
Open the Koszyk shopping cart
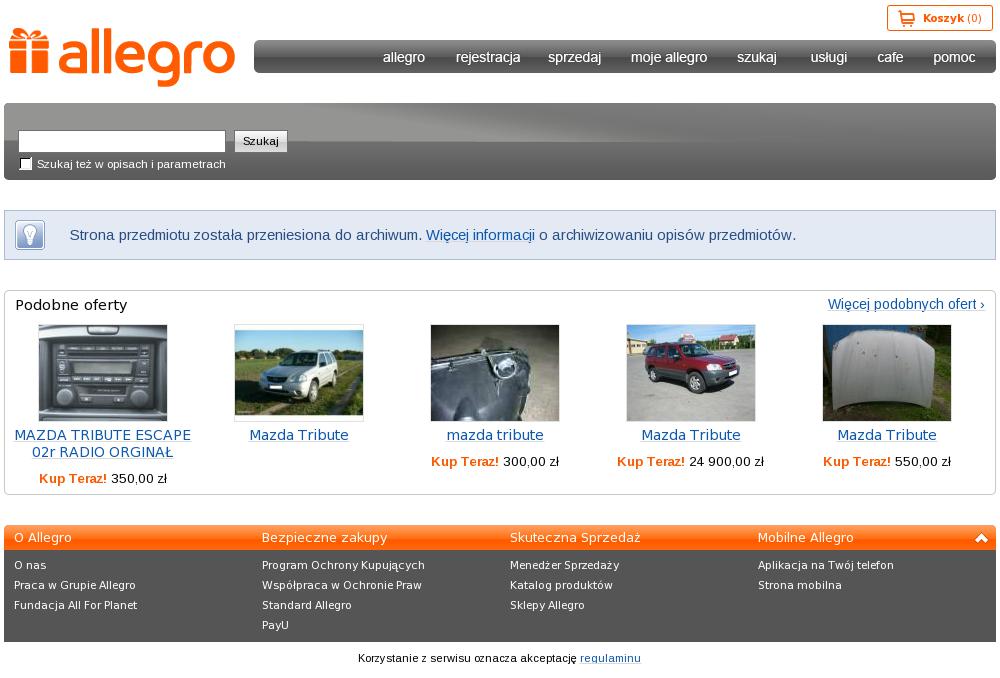[x=939, y=18]
